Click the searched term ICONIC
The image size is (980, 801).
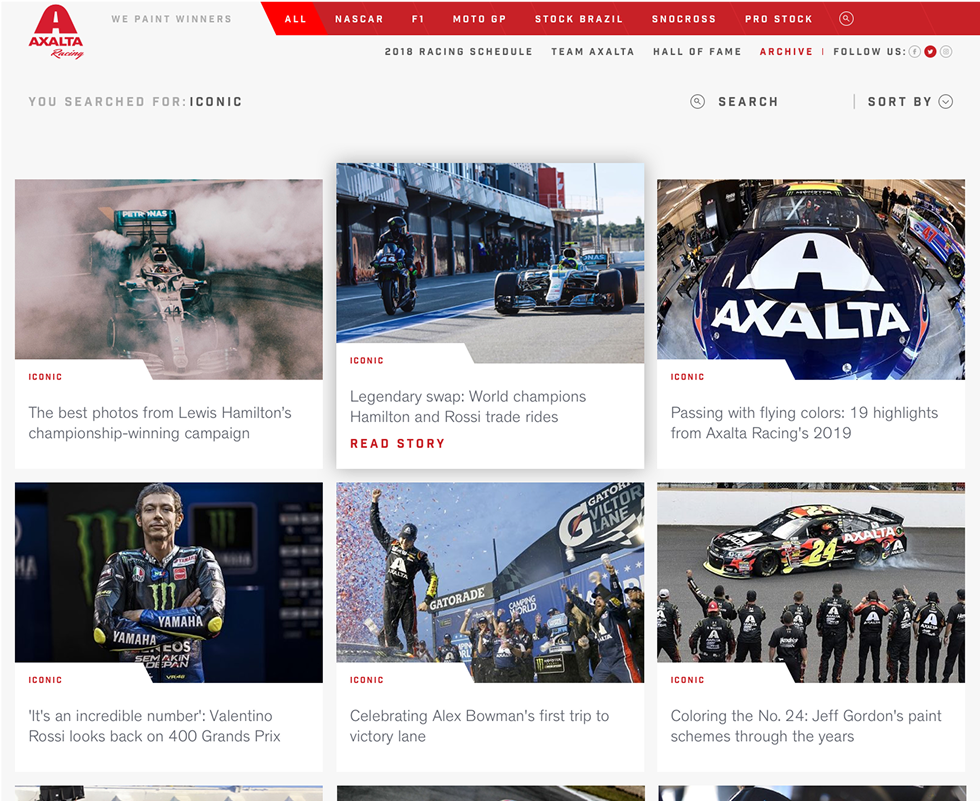pyautogui.click(x=216, y=101)
